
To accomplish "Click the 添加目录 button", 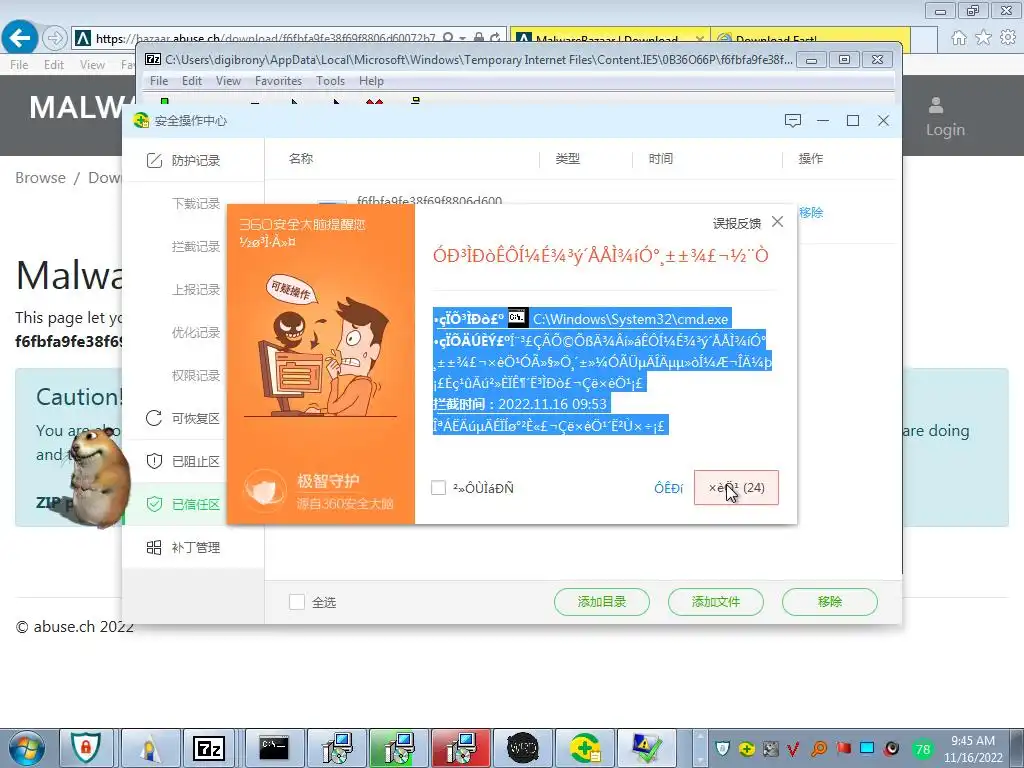I will 601,601.
